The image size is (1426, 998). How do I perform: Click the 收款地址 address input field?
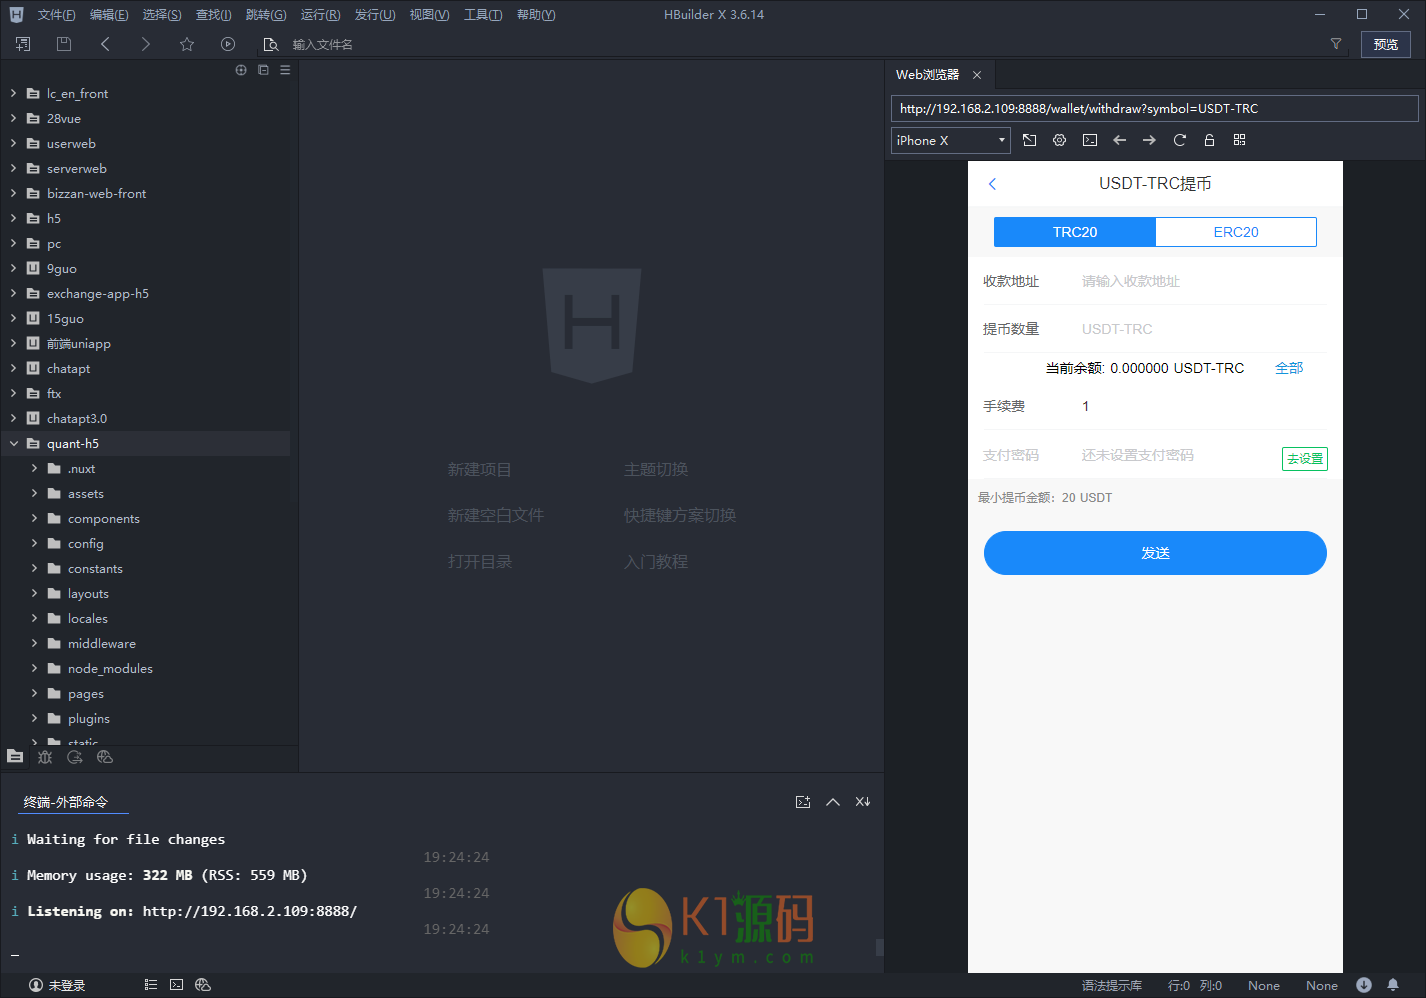pyautogui.click(x=1200, y=282)
